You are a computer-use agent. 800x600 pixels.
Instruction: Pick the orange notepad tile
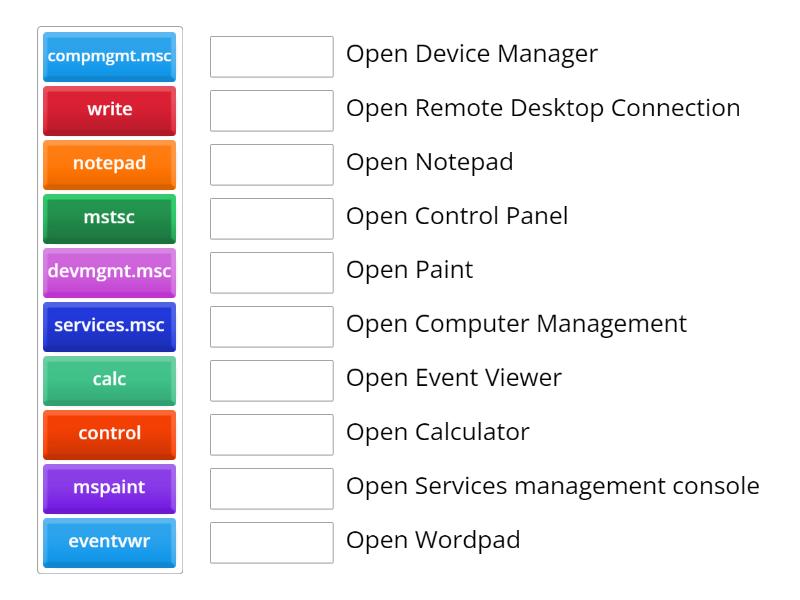110,164
